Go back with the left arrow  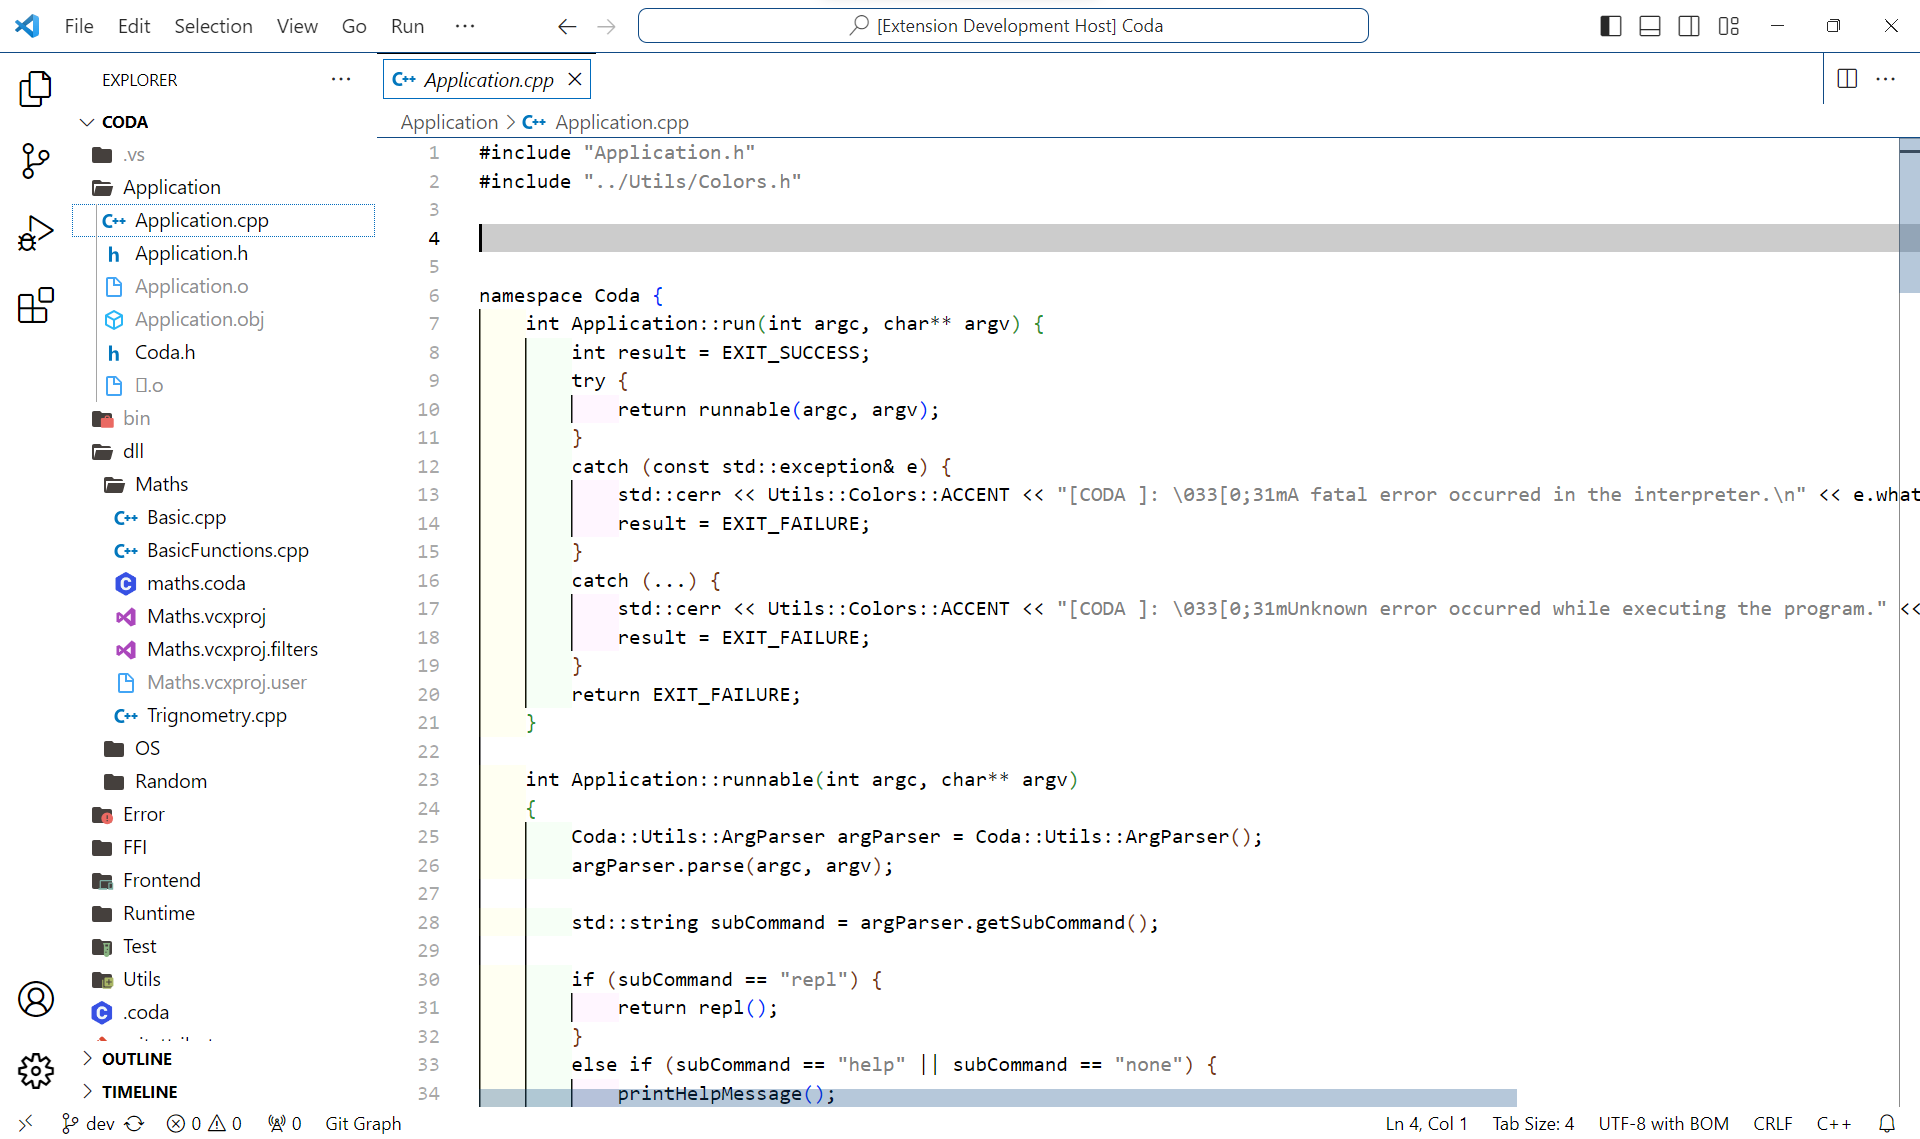(x=567, y=26)
